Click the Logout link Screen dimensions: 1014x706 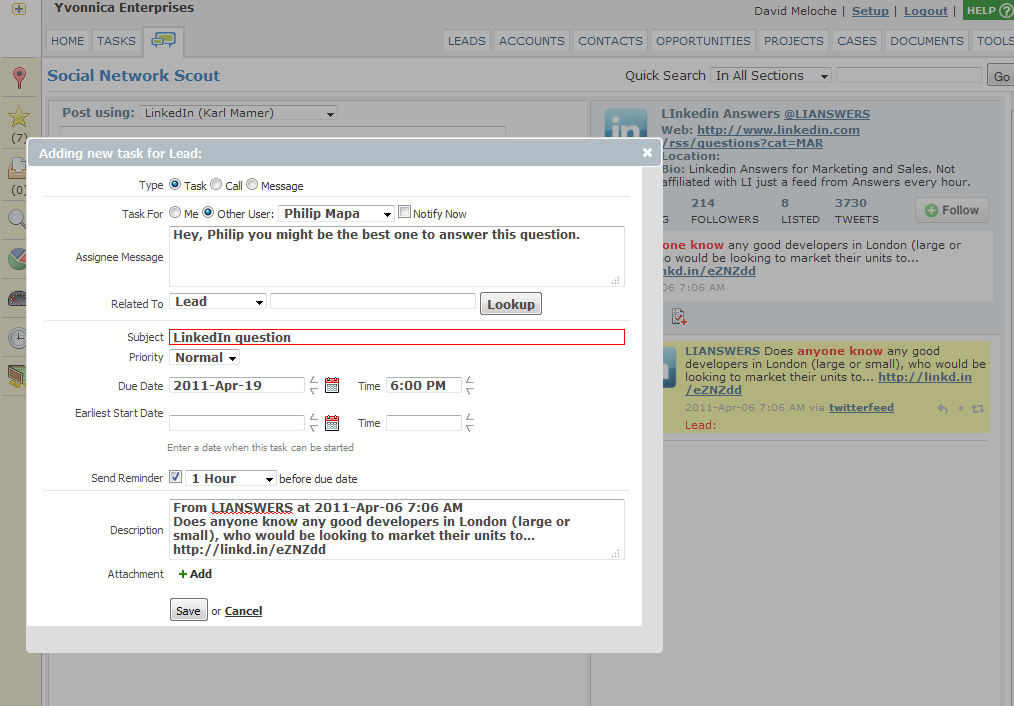point(925,11)
